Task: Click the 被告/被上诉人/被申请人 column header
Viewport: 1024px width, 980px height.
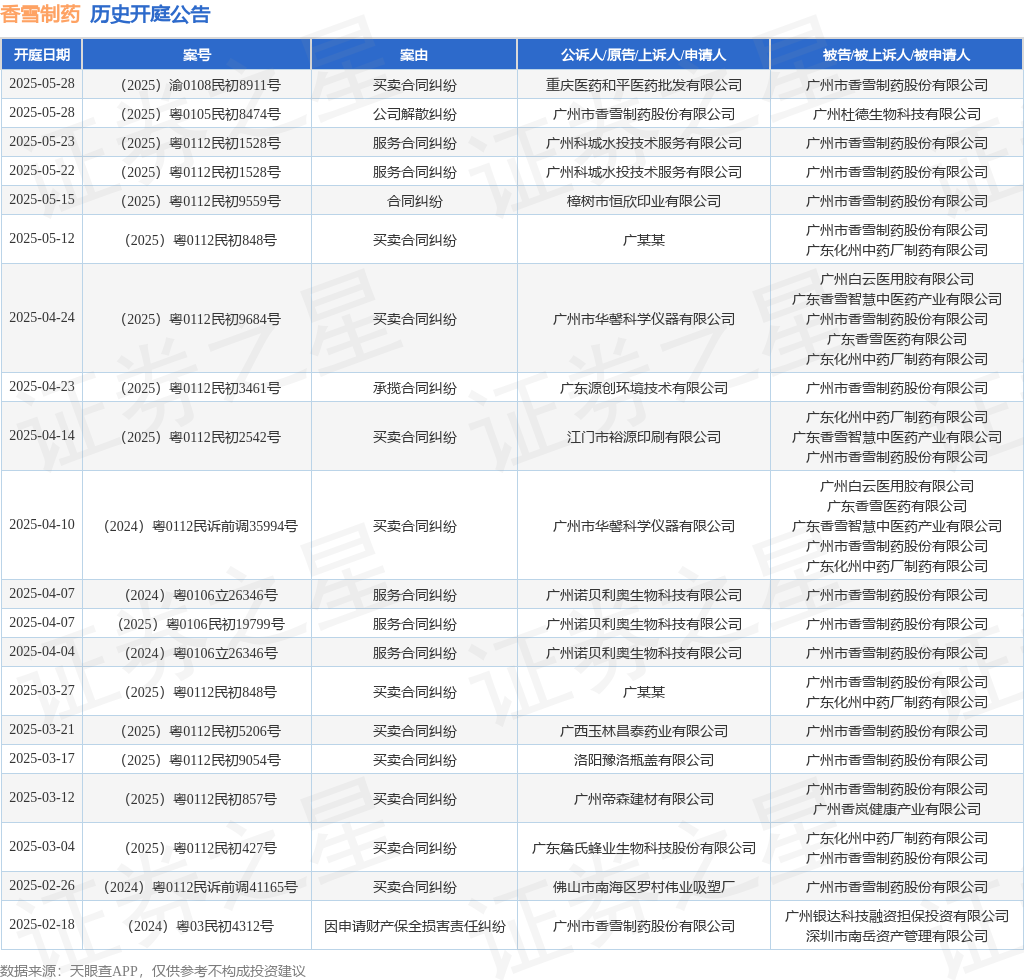Action: pos(896,55)
